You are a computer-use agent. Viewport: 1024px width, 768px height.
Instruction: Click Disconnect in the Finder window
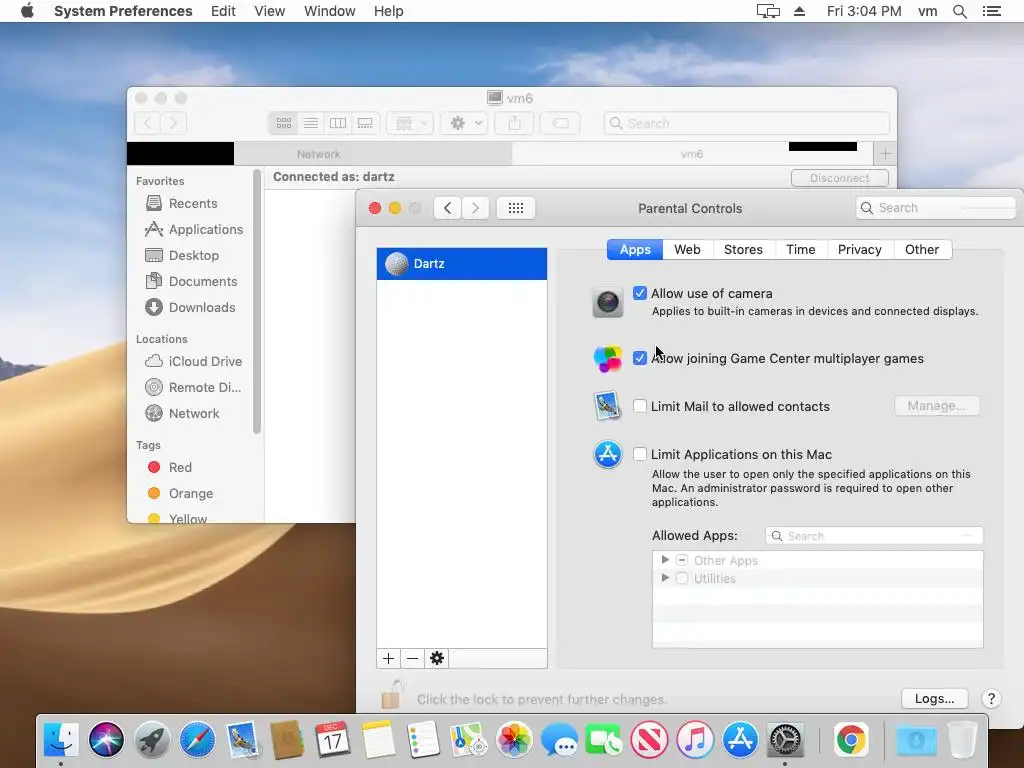[839, 178]
